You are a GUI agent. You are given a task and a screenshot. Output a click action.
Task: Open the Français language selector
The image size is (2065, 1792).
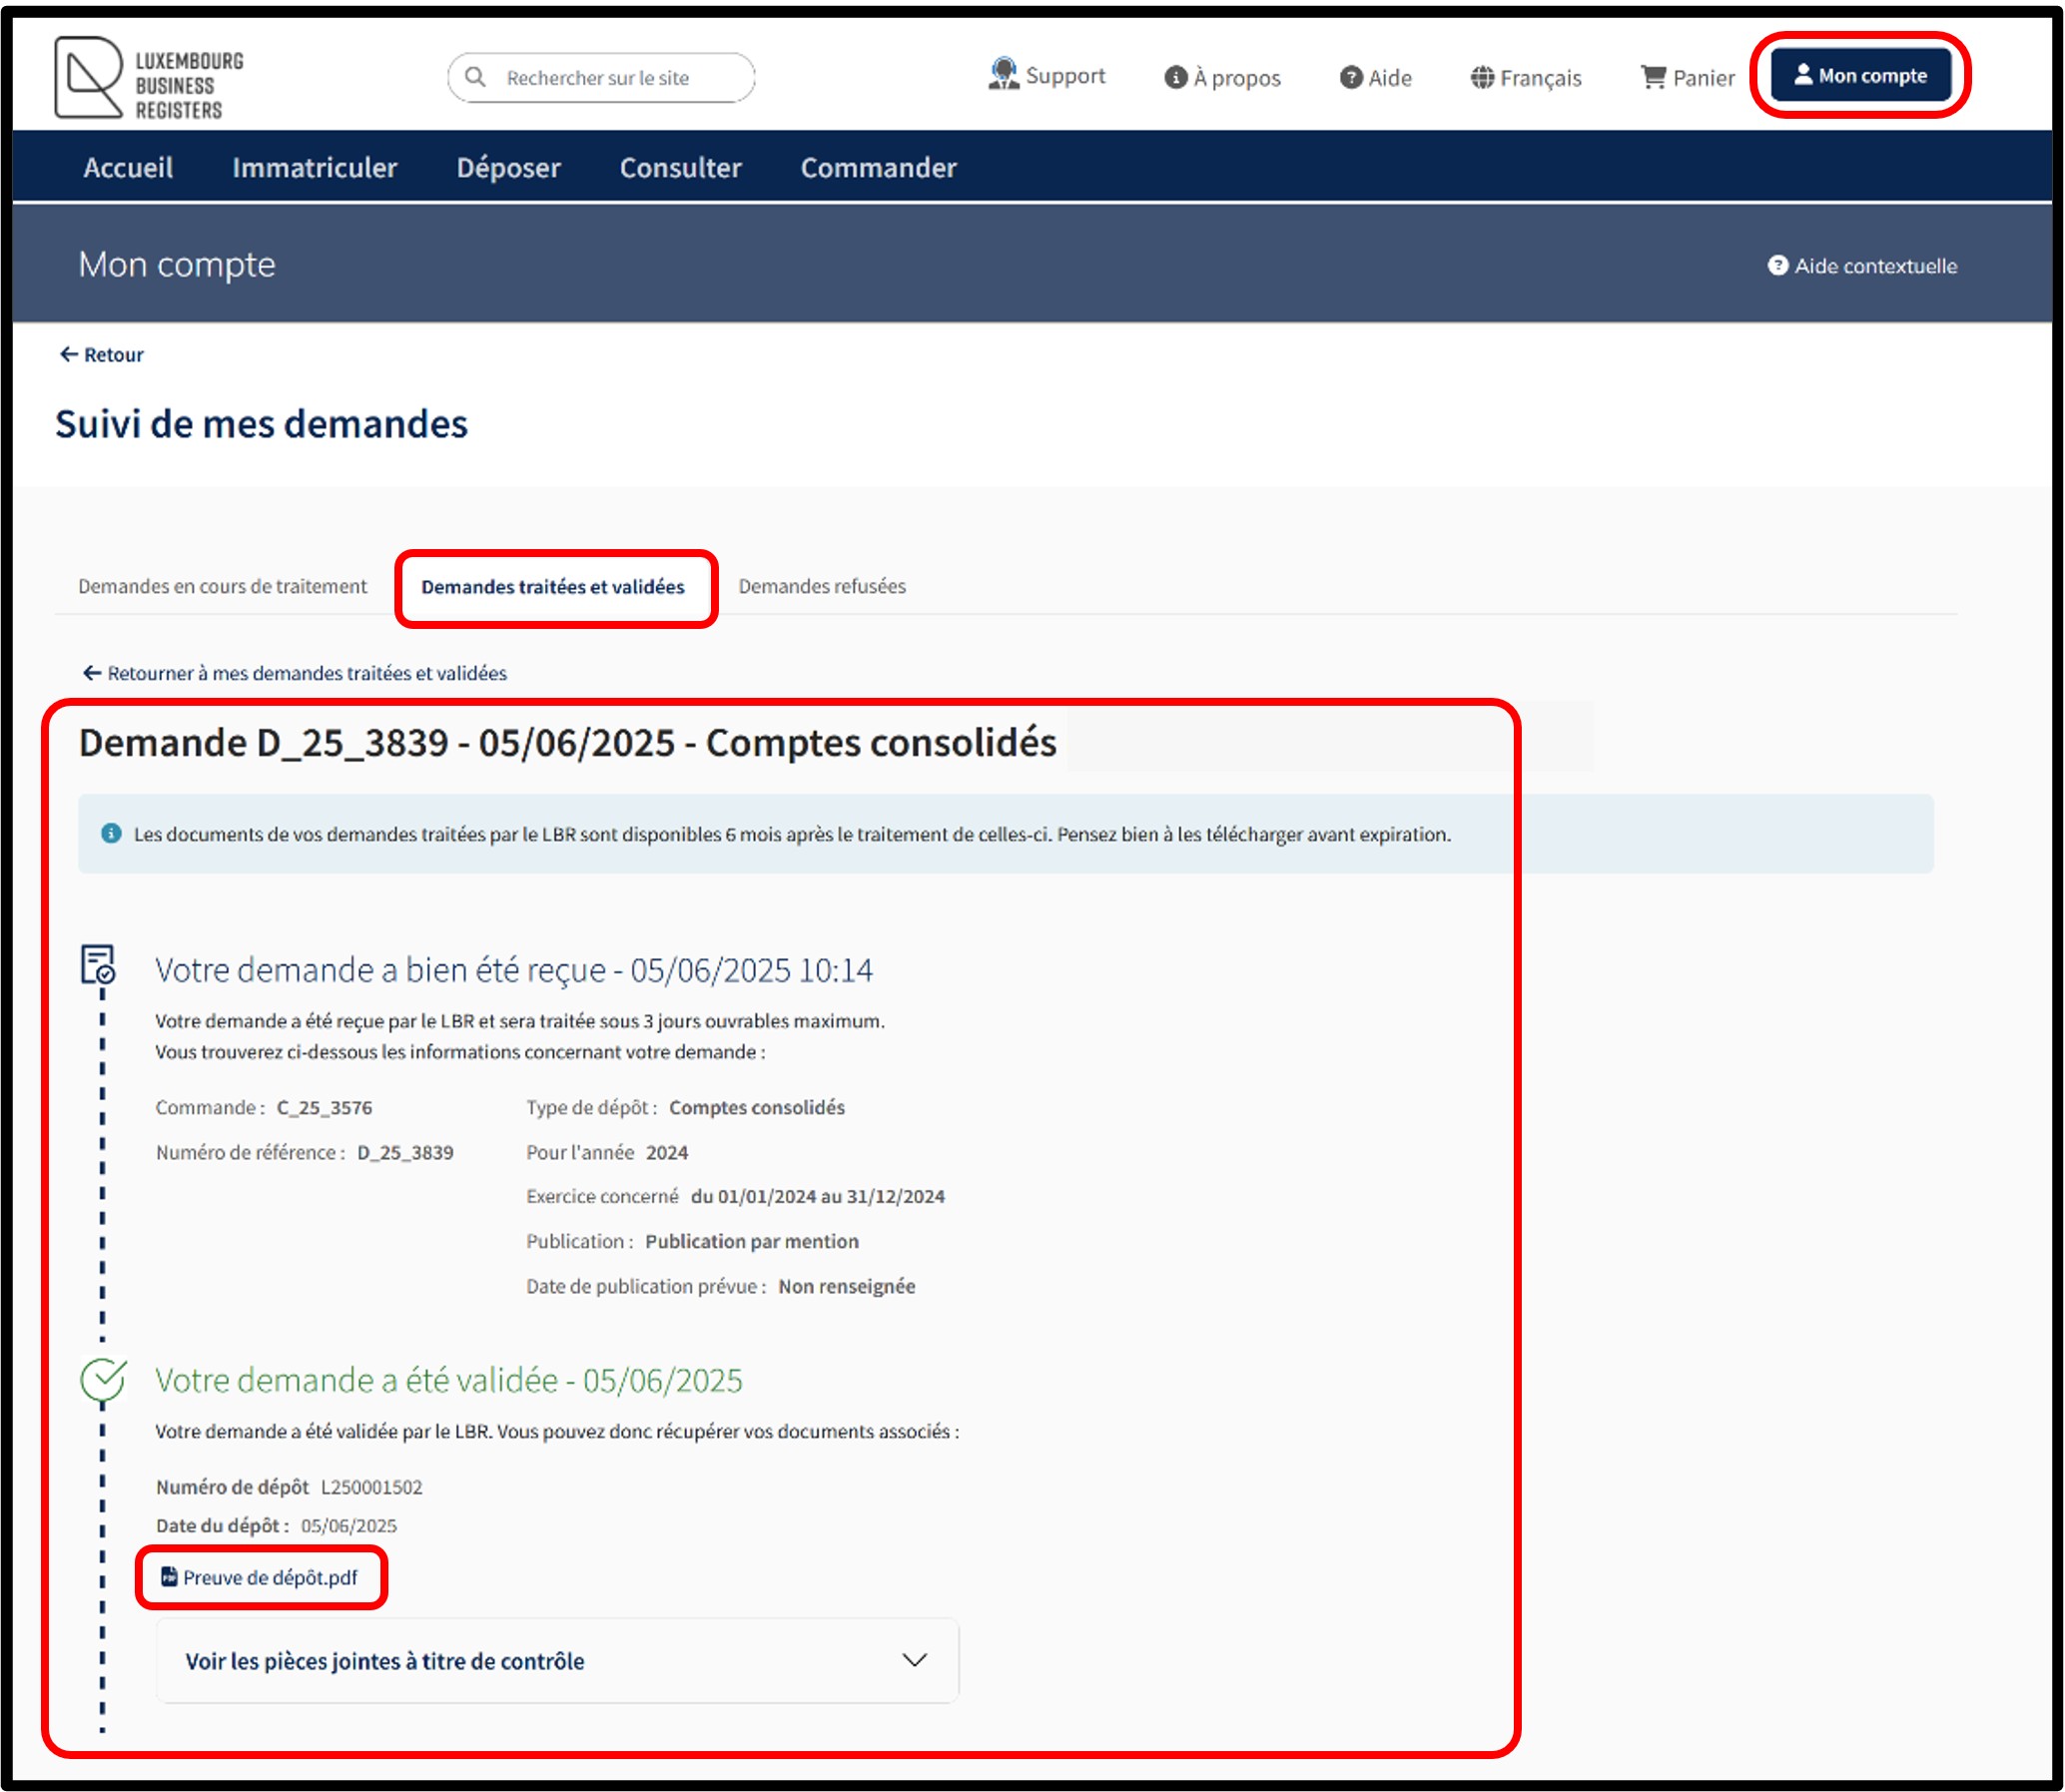tap(1526, 78)
